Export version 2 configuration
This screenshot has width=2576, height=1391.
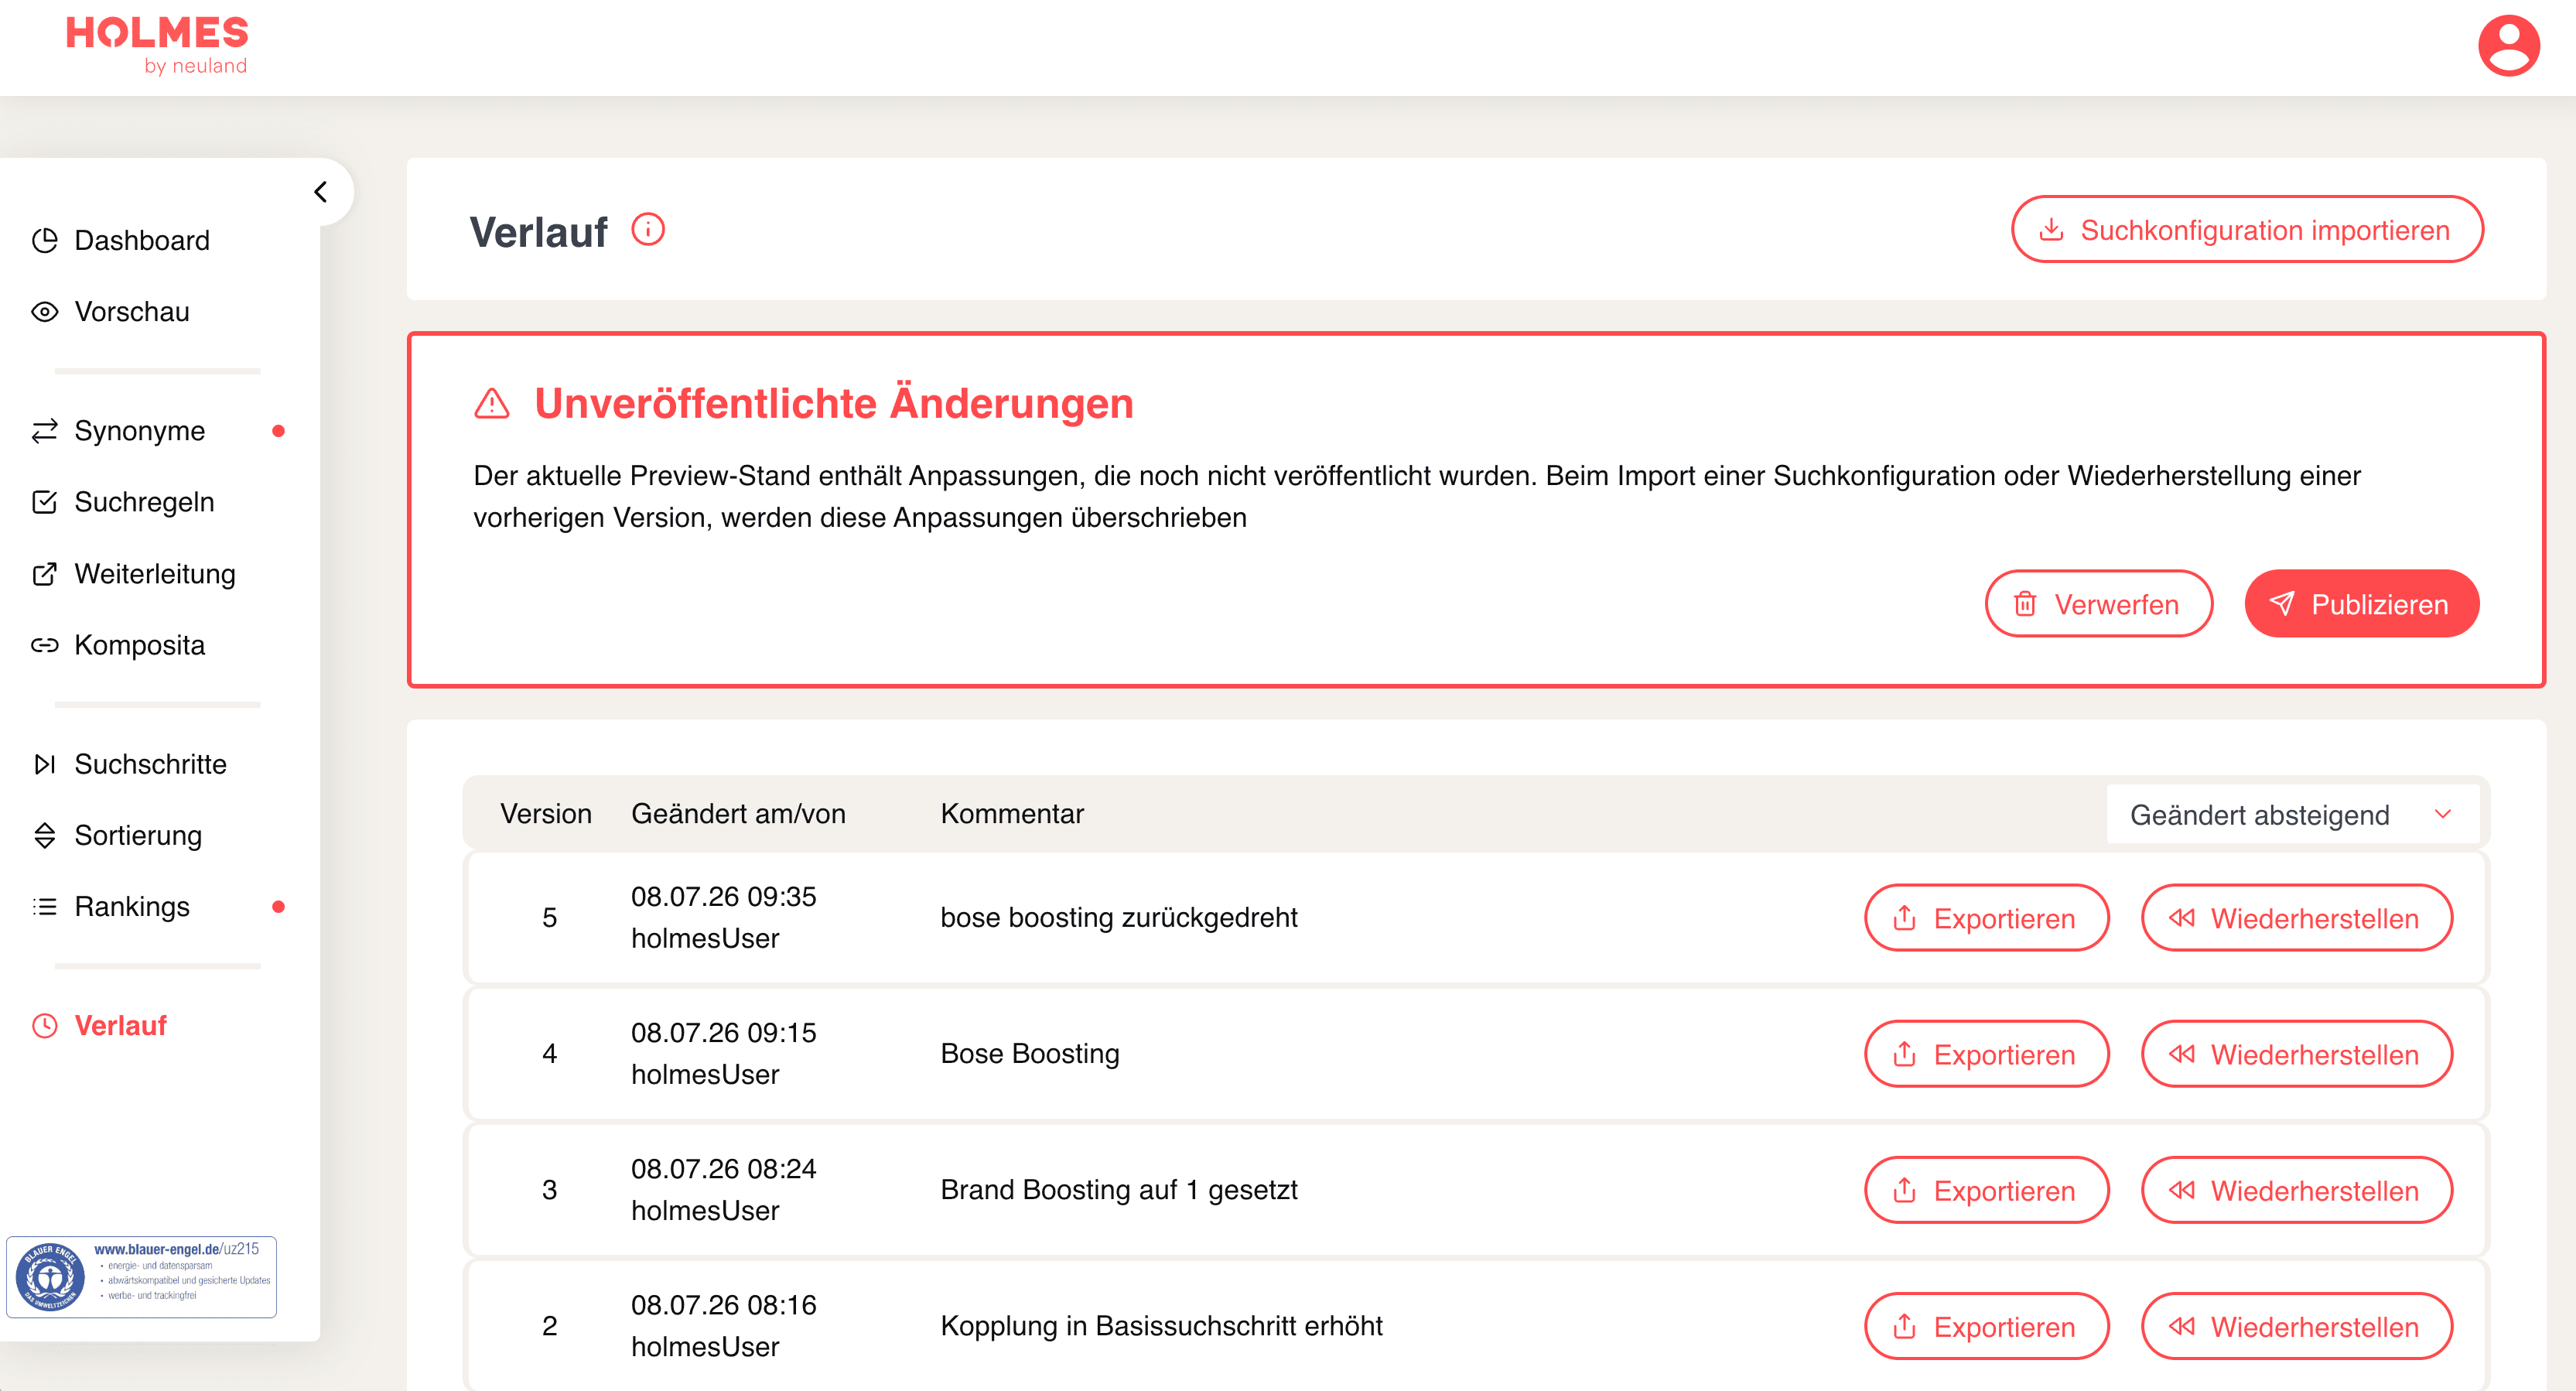tap(1986, 1325)
